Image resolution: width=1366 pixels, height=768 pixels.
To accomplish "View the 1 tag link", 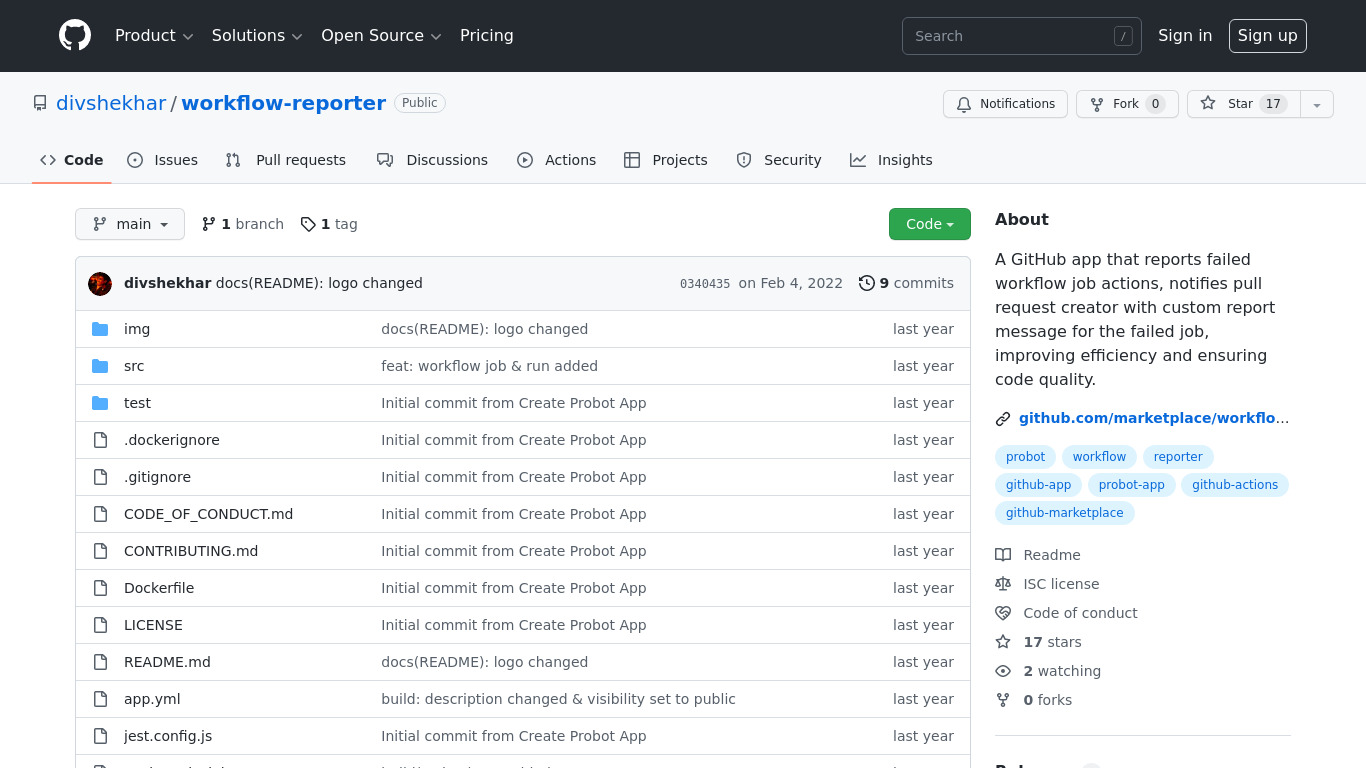I will [x=329, y=224].
